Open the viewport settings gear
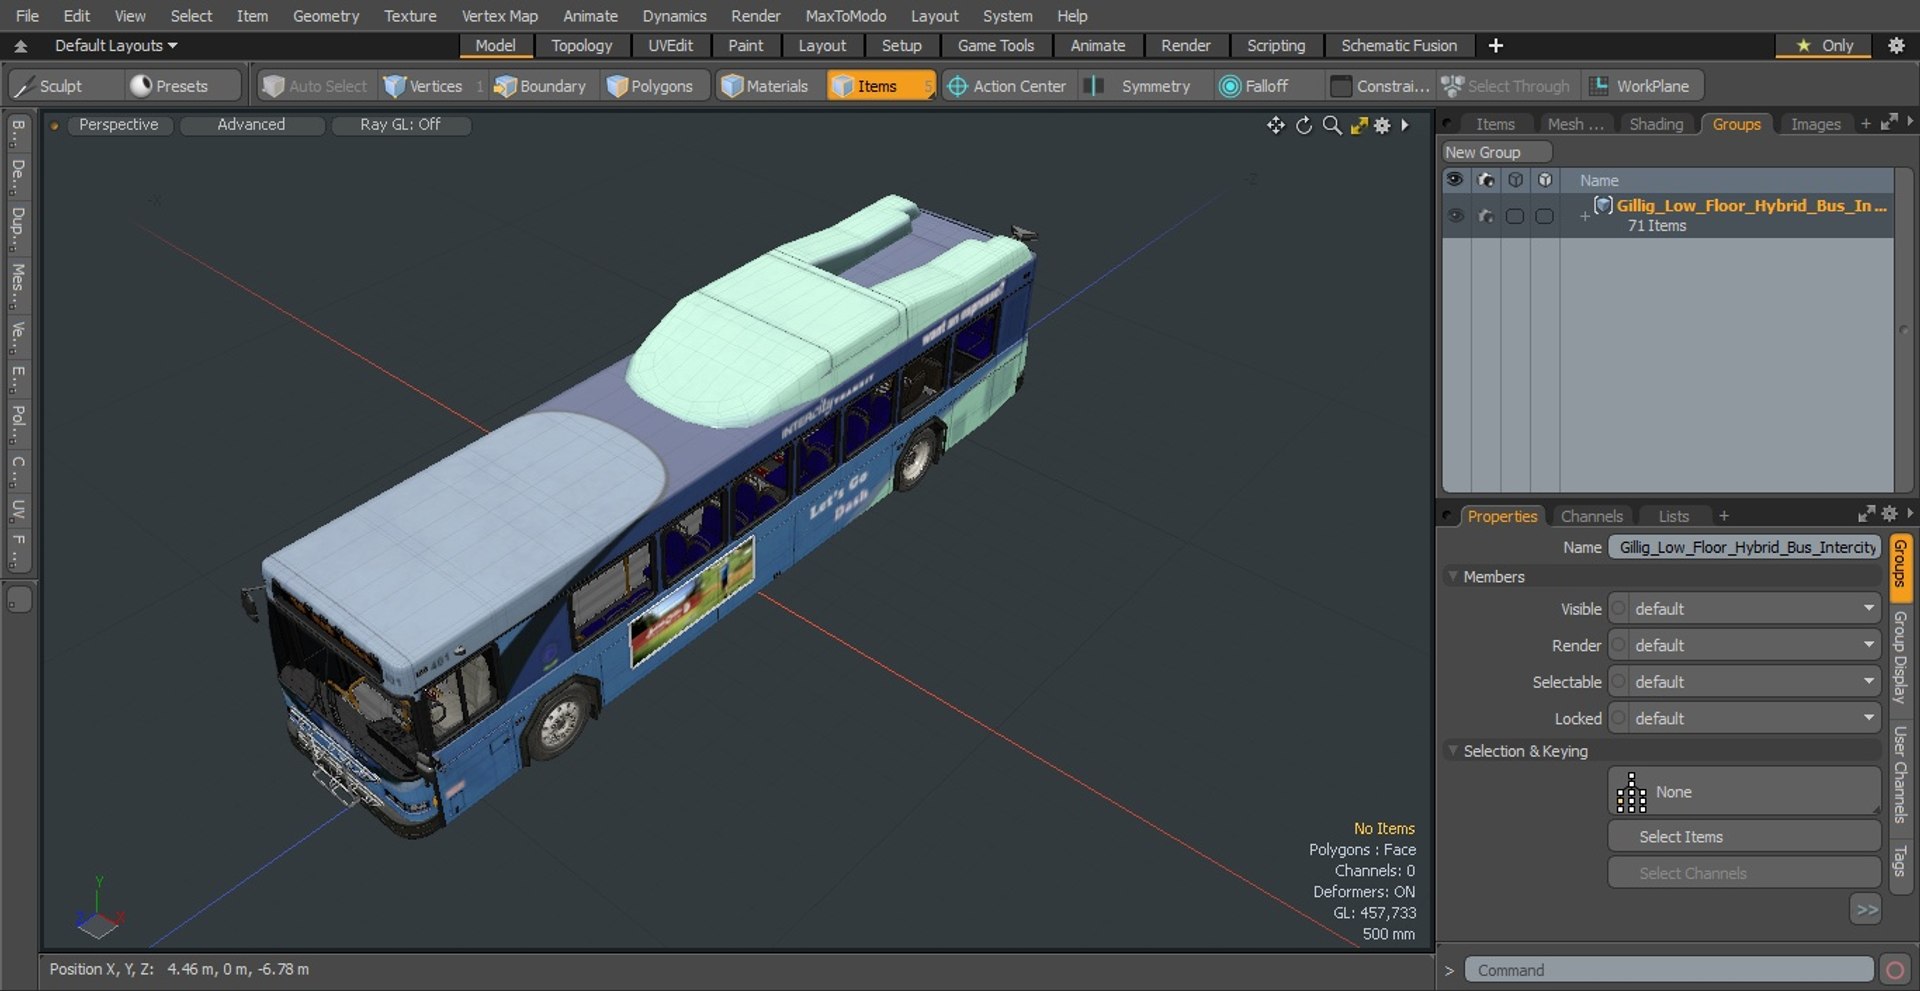Screen dimensions: 1920x991 click(x=1382, y=125)
